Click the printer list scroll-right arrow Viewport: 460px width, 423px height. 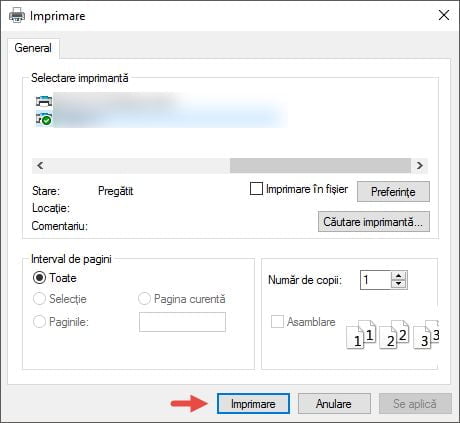tap(420, 165)
